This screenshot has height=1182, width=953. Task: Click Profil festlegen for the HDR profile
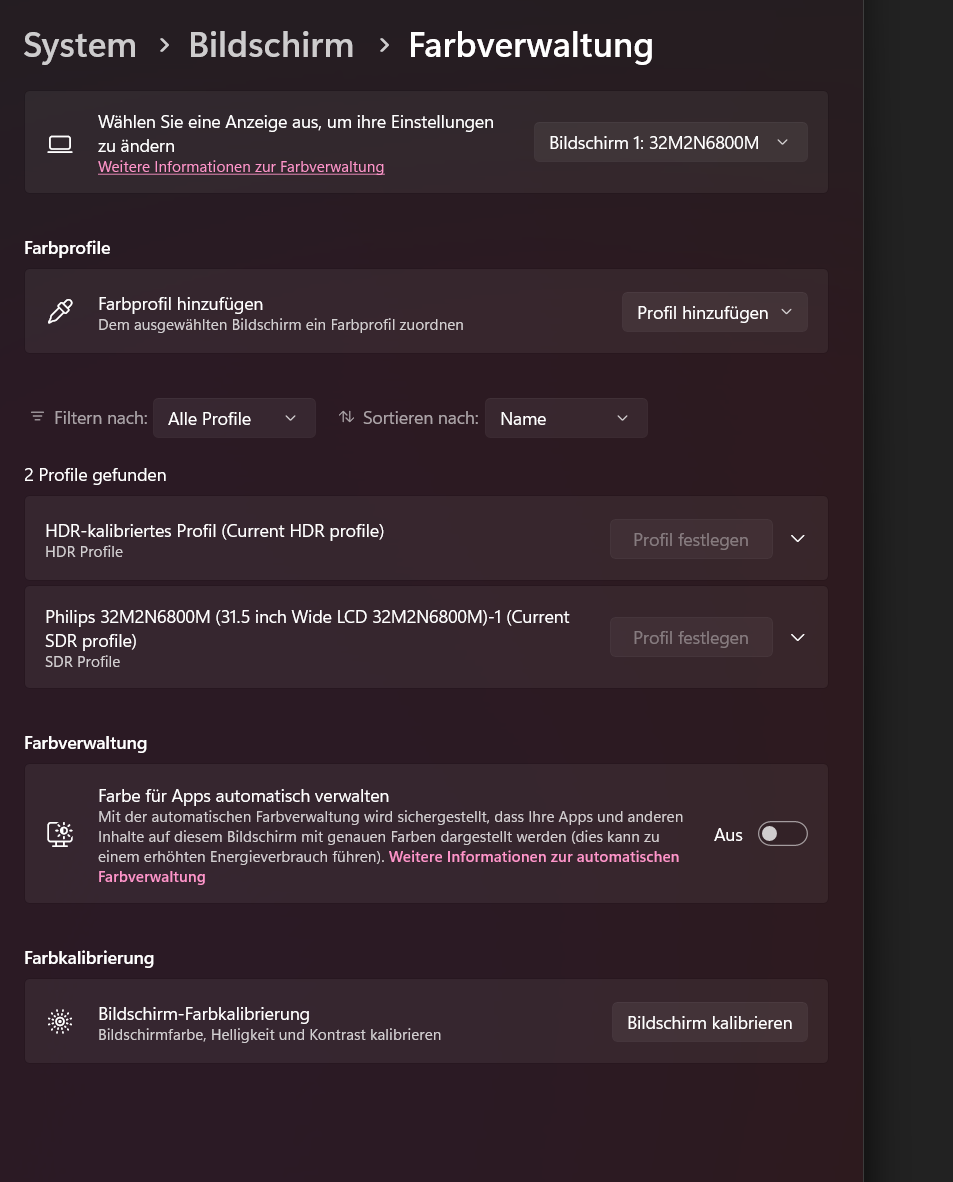pyautogui.click(x=691, y=539)
